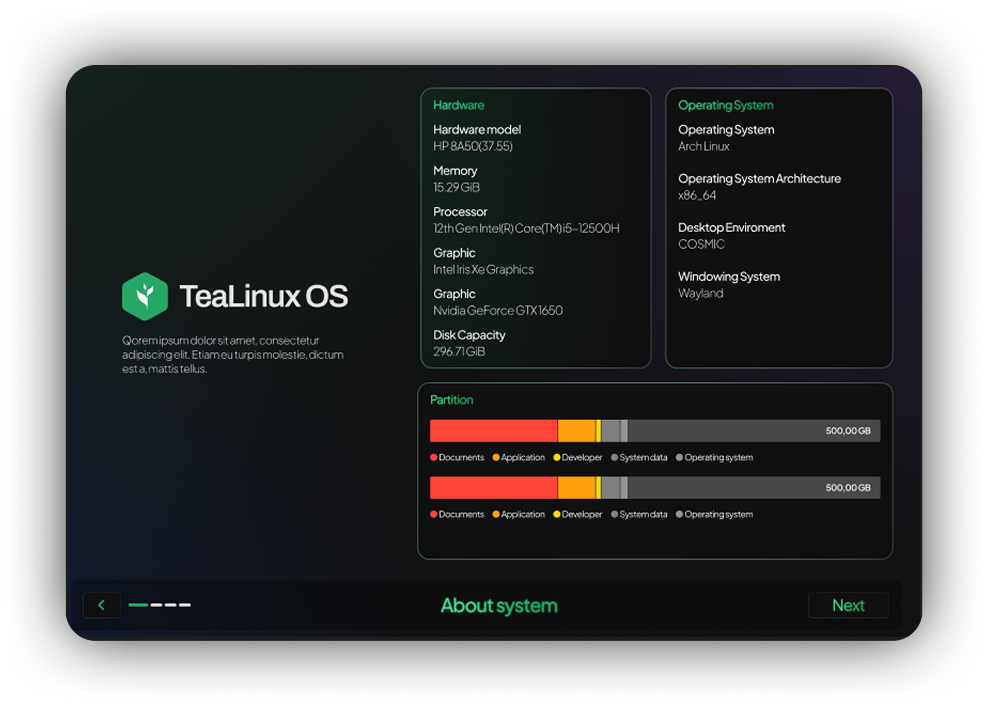Image resolution: width=988 pixels, height=706 pixels.
Task: Select the disk capacity value 296.71 GiB
Action: 459,352
